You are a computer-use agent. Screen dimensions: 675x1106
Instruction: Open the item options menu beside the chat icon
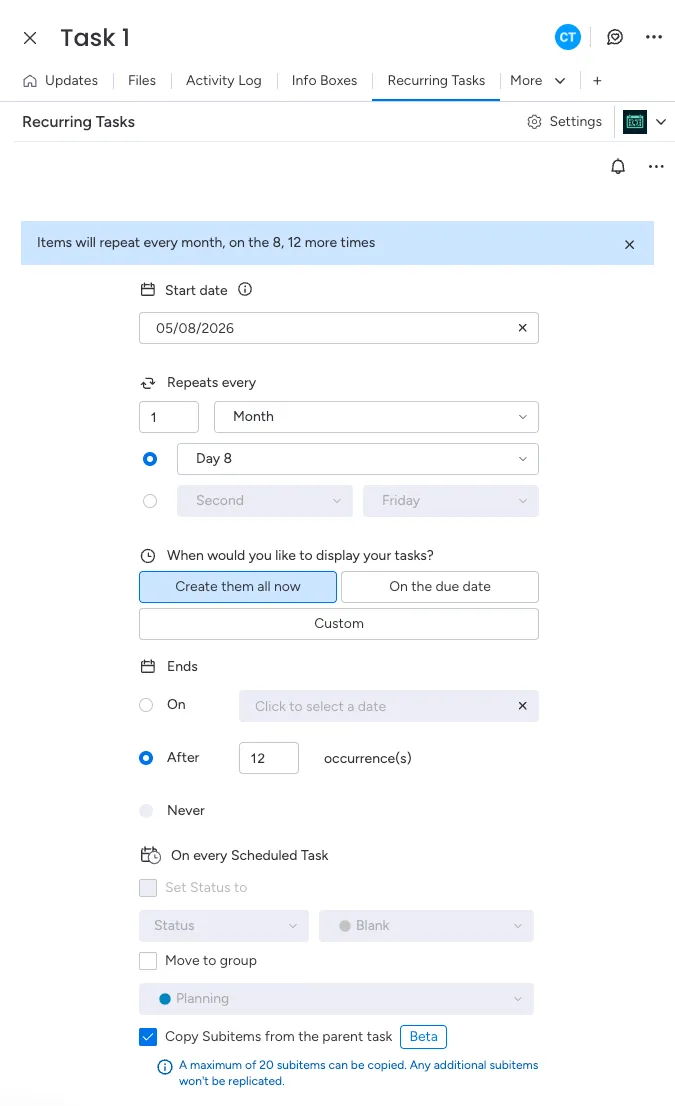coord(654,37)
